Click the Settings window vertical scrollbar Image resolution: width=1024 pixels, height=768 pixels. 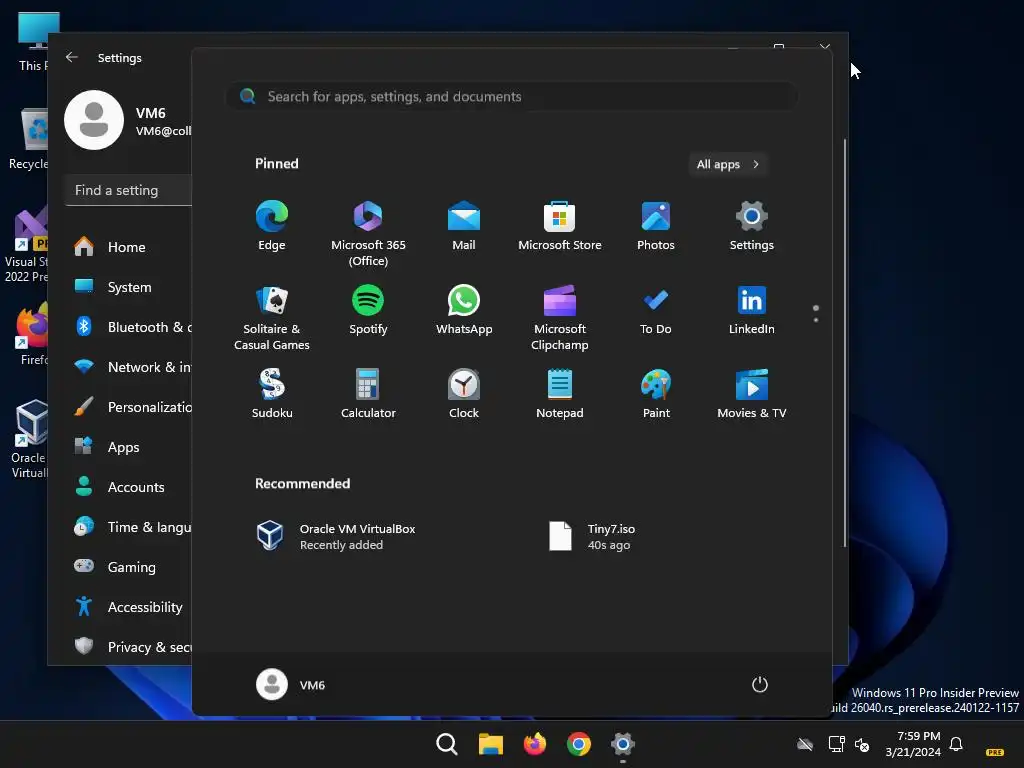[844, 343]
